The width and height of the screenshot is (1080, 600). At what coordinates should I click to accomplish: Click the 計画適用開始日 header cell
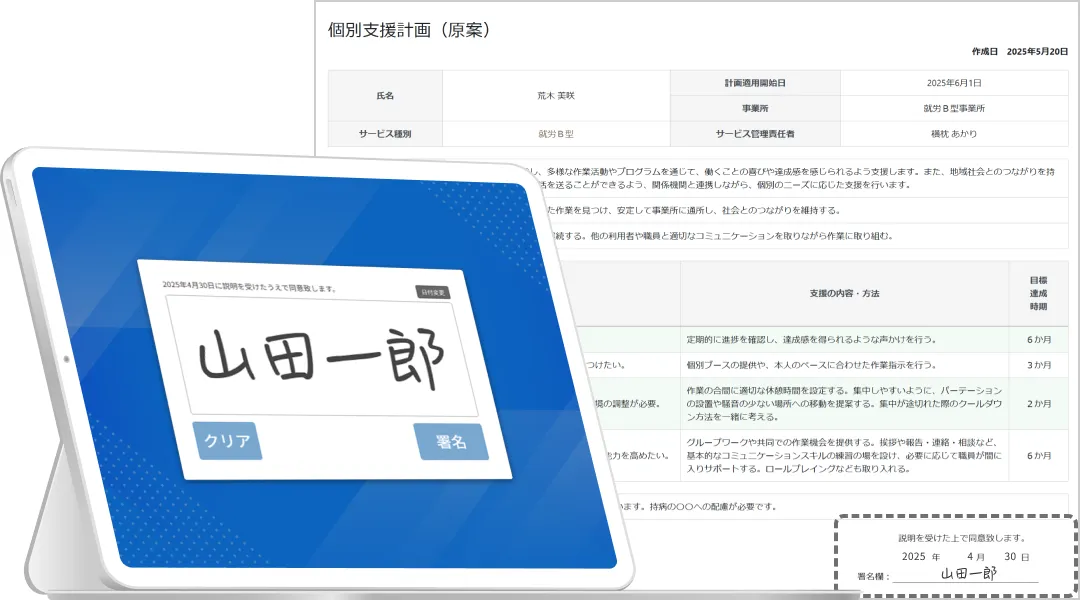tap(755, 83)
